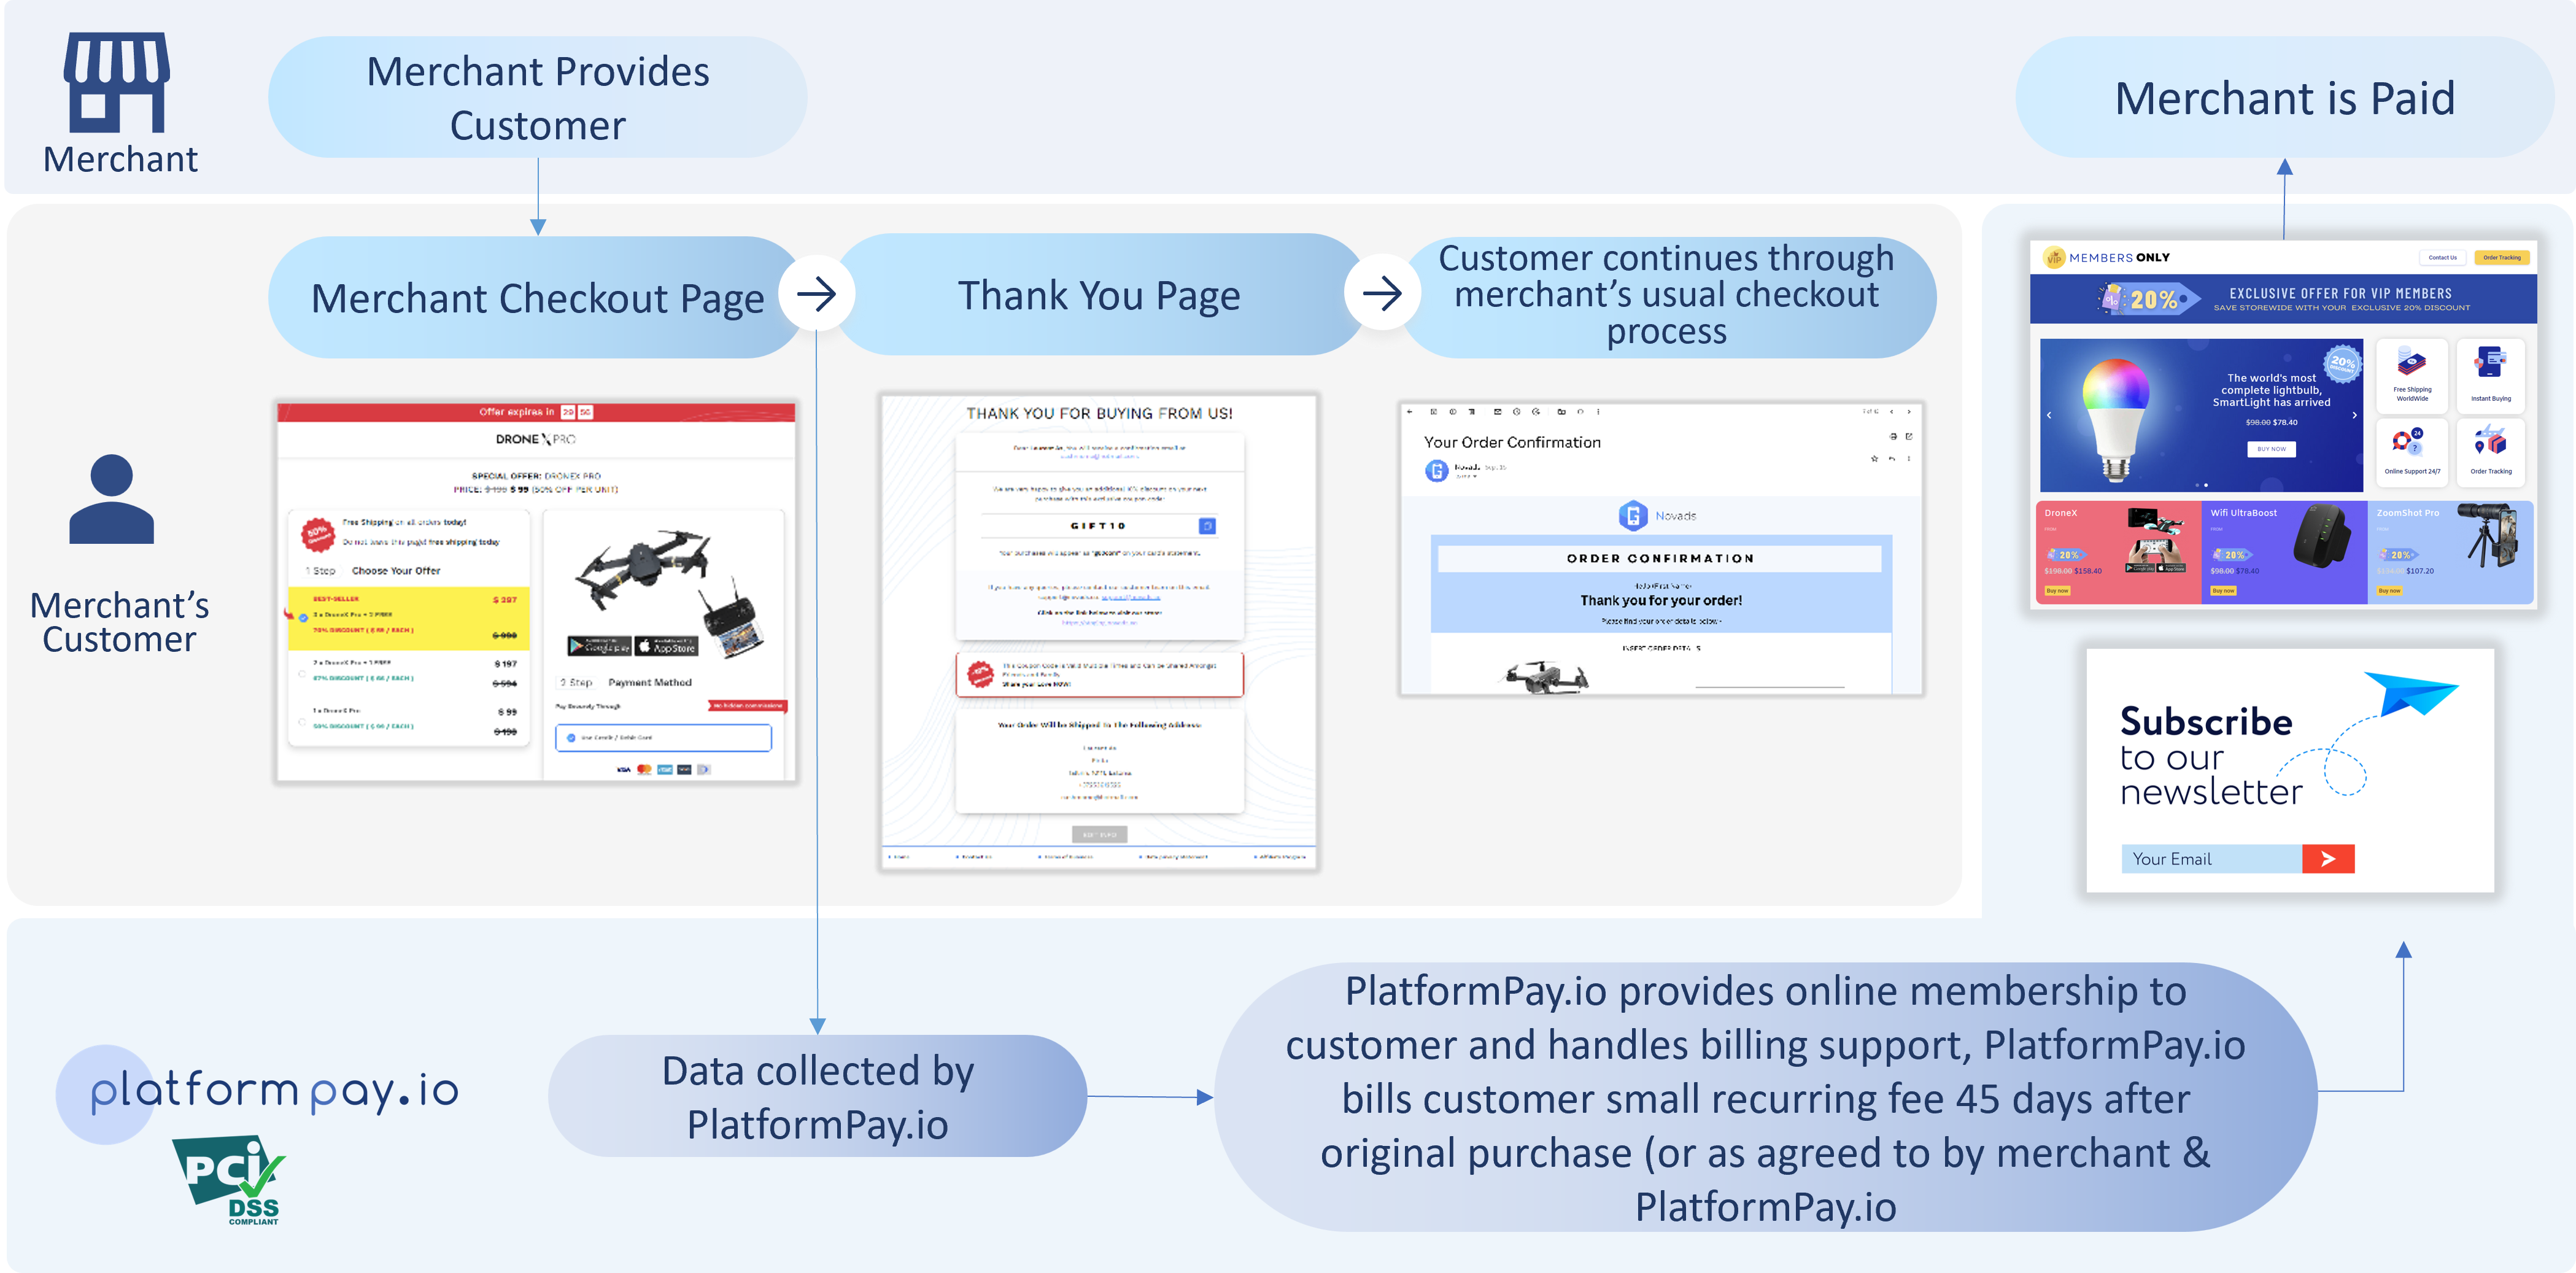Select the Visa payment icon

pos(623,769)
